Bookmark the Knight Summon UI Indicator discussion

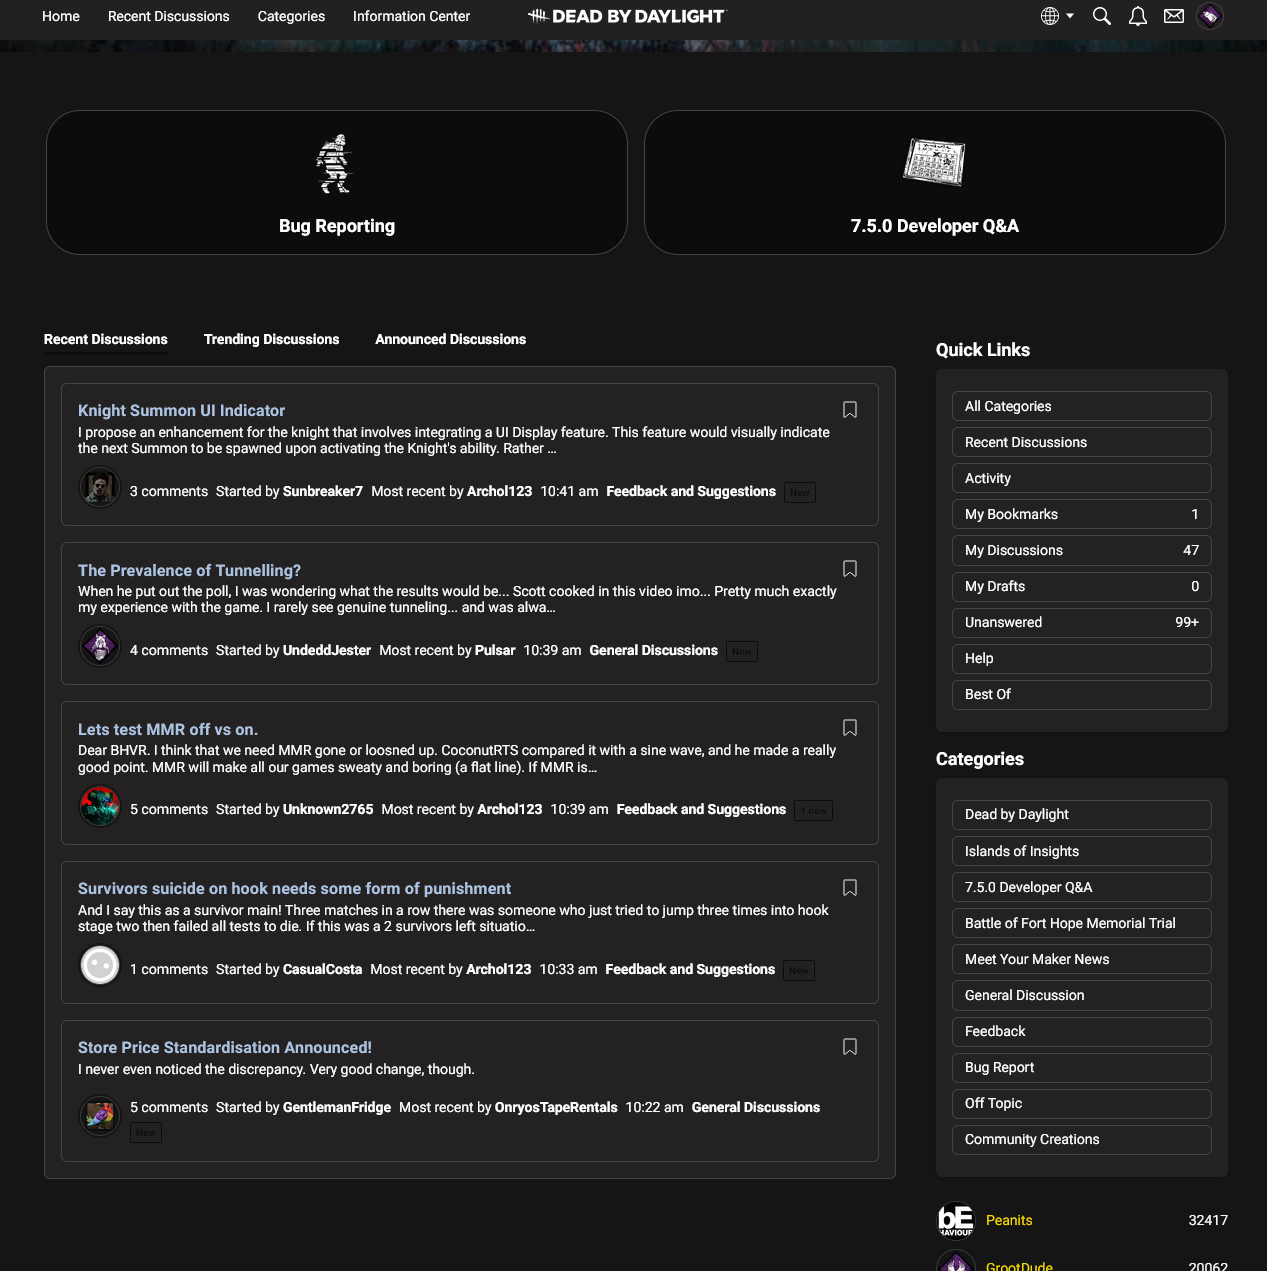coord(850,410)
